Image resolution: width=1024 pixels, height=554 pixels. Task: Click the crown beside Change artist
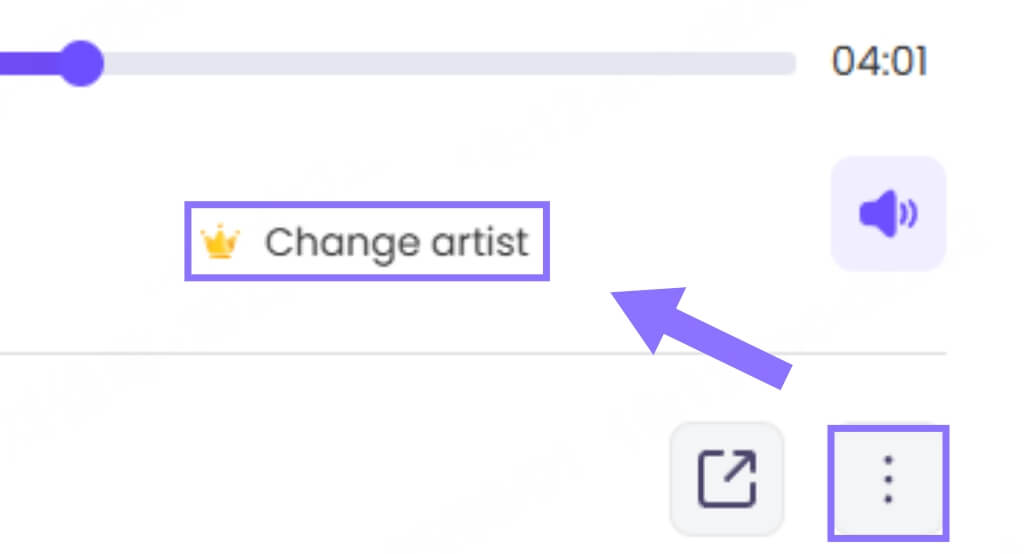click(220, 242)
